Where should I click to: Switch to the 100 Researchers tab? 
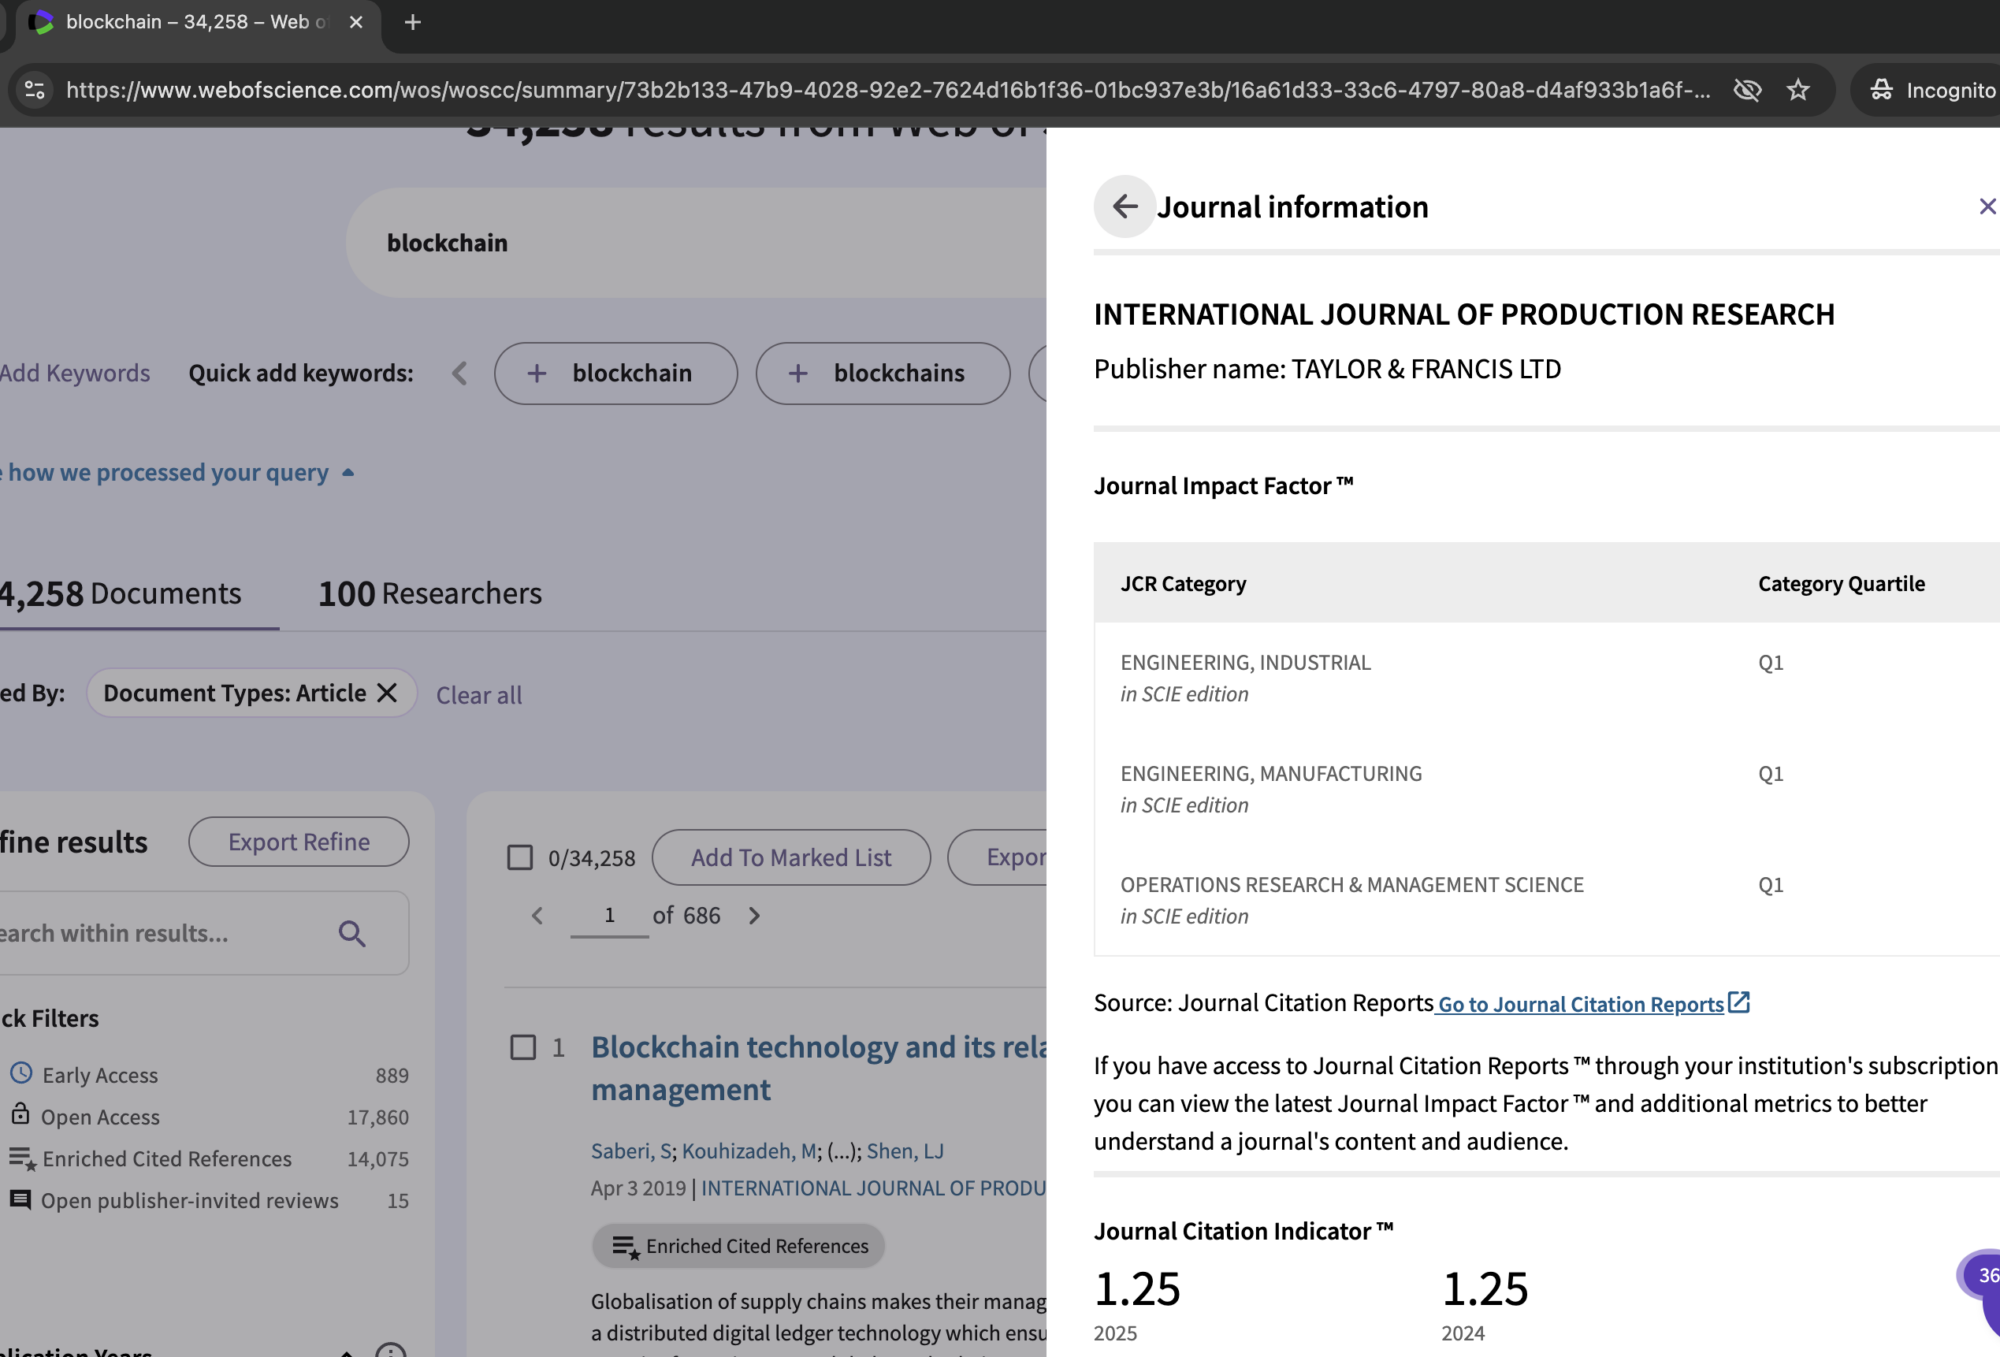point(430,594)
